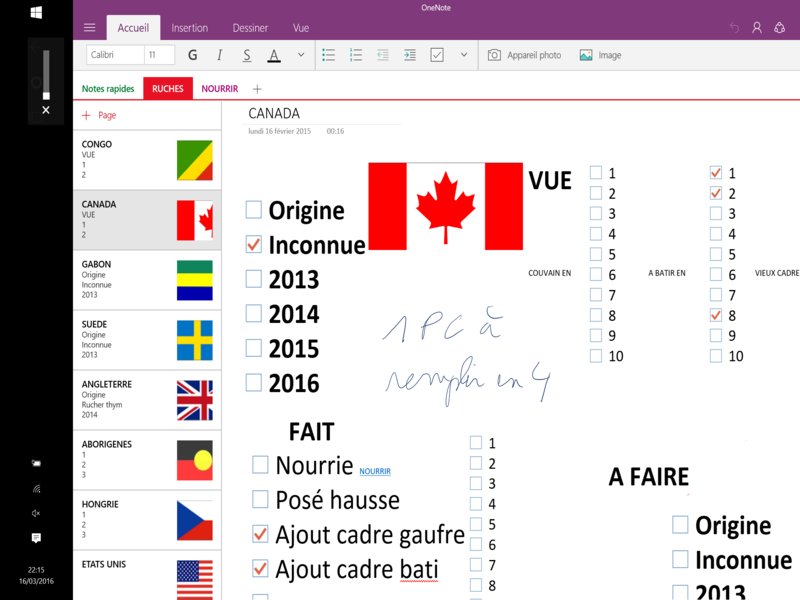The width and height of the screenshot is (800, 600).
Task: Check the Origine checkbox beside the flag
Action: pos(254,209)
